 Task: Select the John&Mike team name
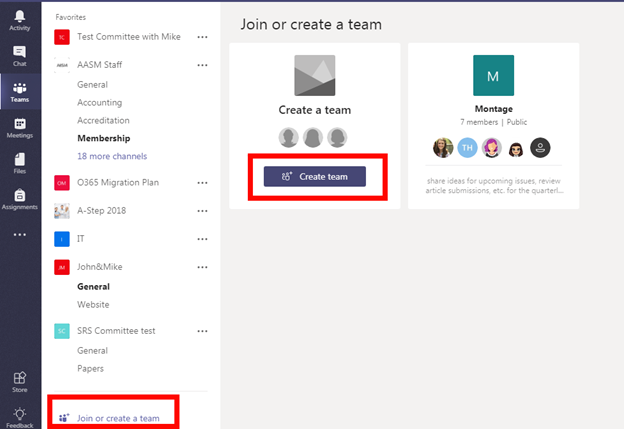tap(99, 267)
